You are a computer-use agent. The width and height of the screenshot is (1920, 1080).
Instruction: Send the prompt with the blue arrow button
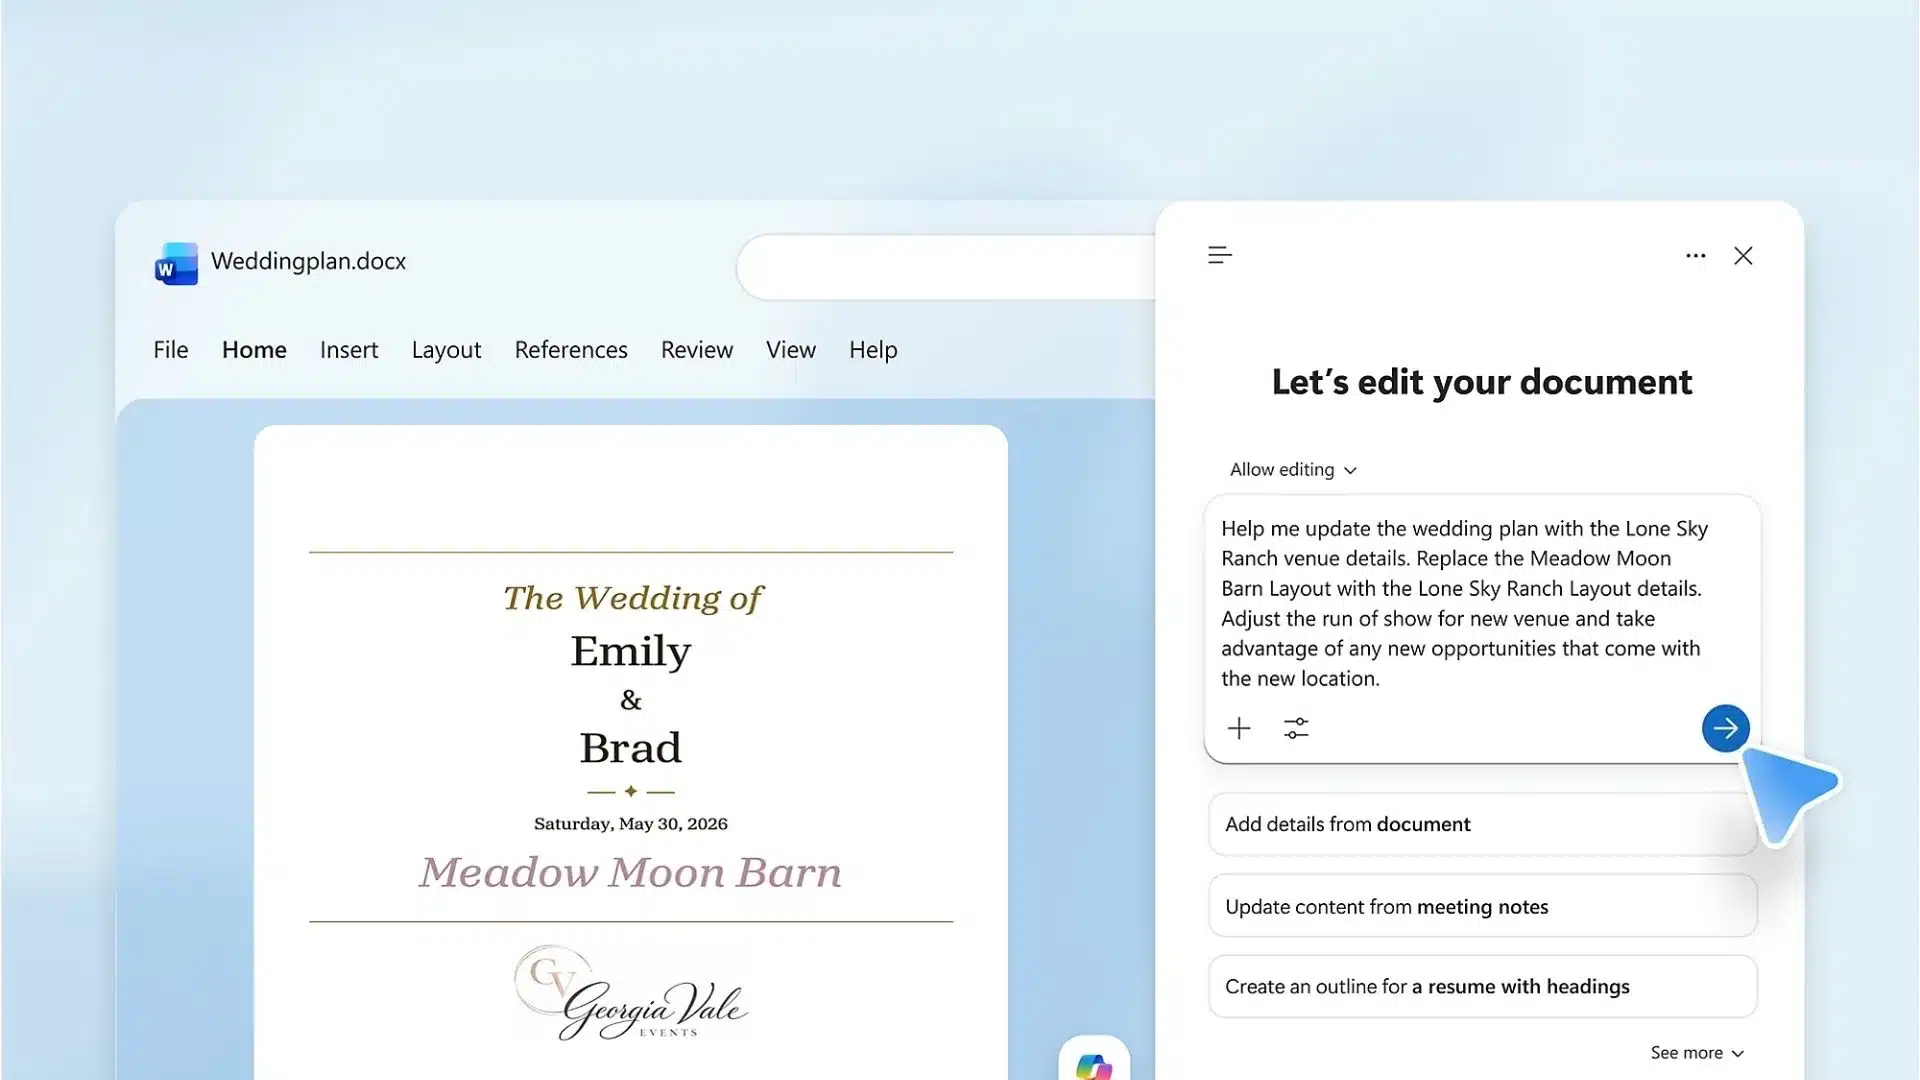pyautogui.click(x=1725, y=728)
